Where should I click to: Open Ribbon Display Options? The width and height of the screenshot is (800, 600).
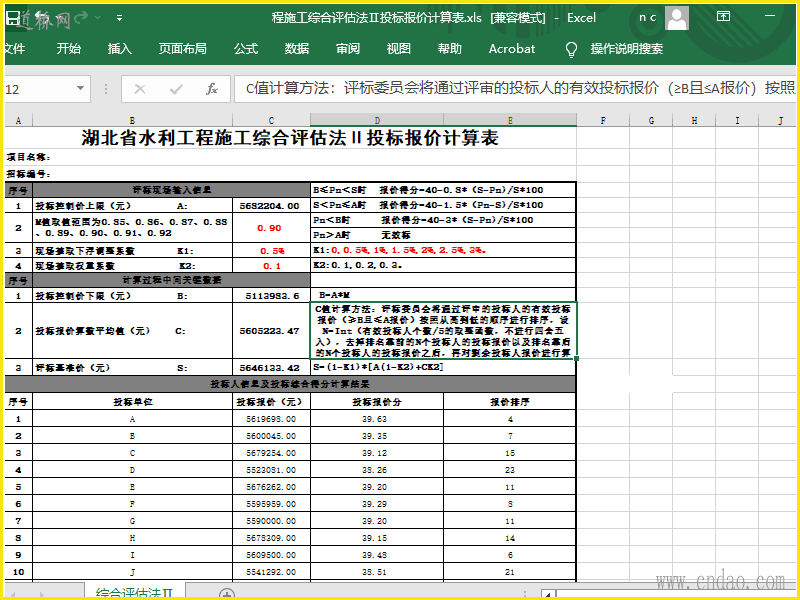pyautogui.click(x=723, y=17)
